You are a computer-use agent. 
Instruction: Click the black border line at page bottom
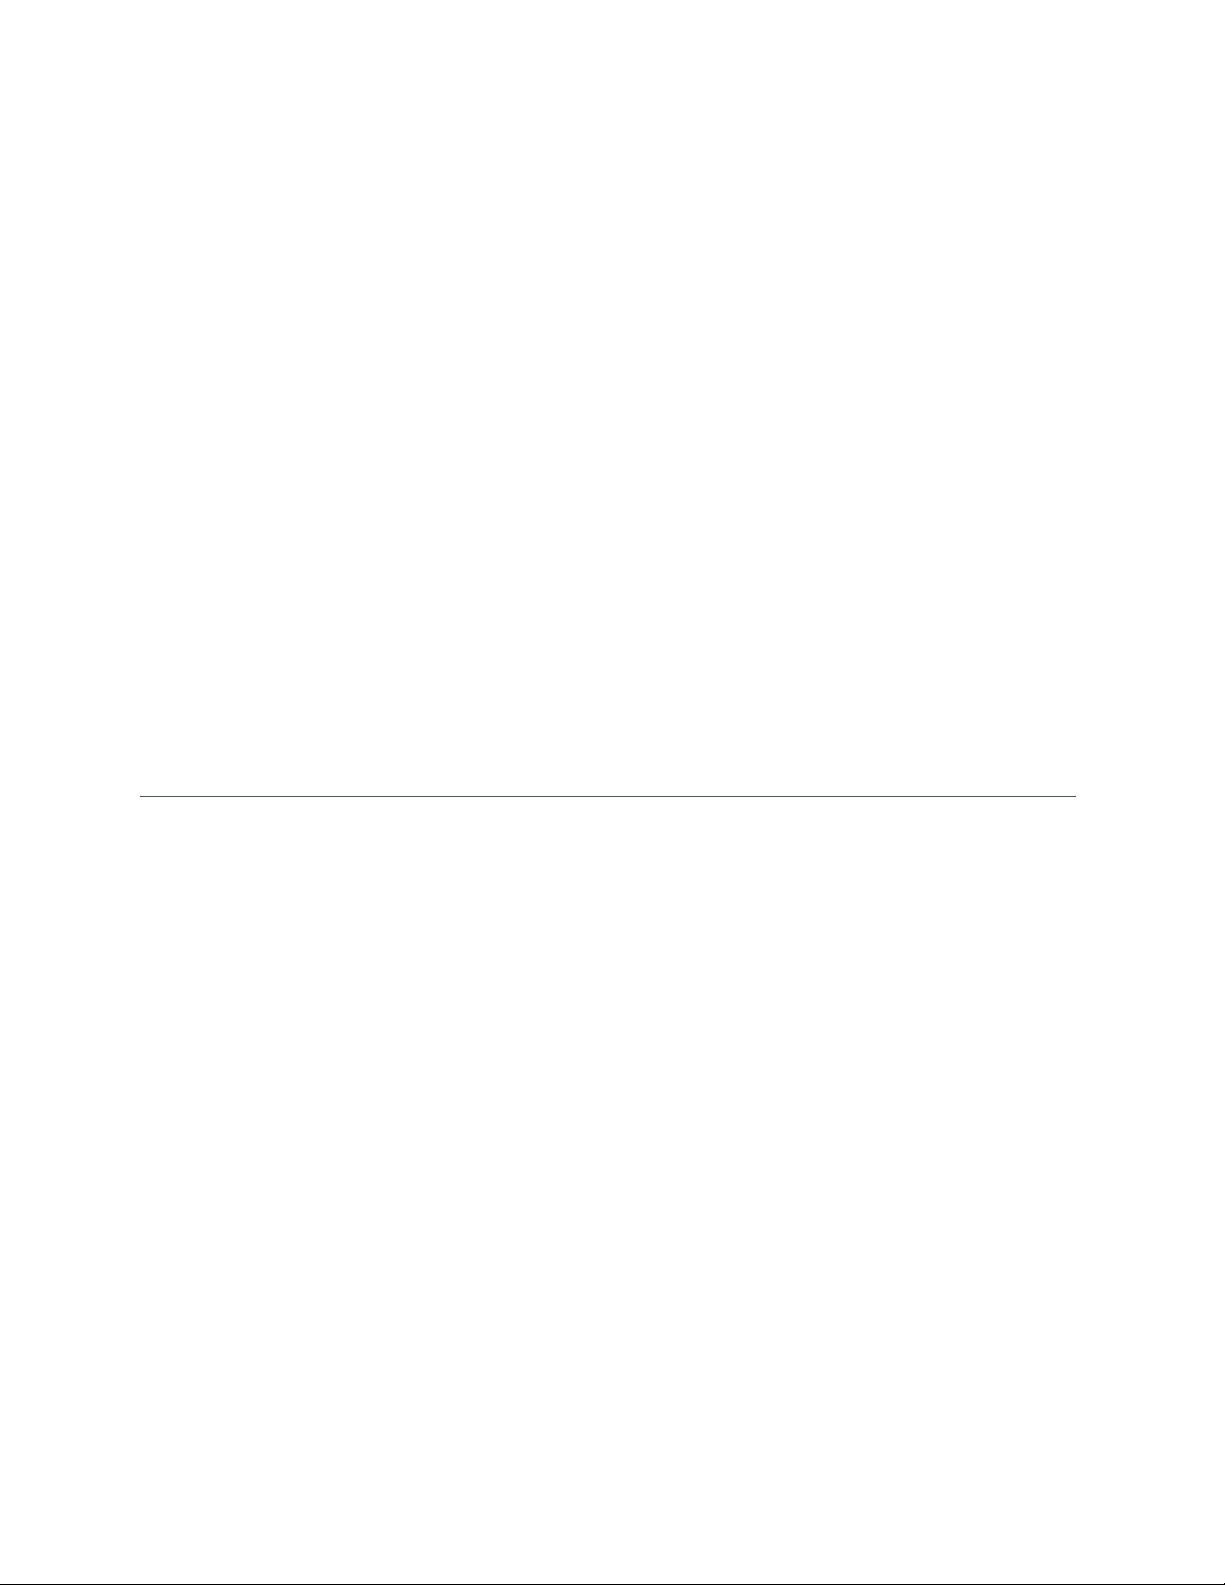tap(612, 1583)
